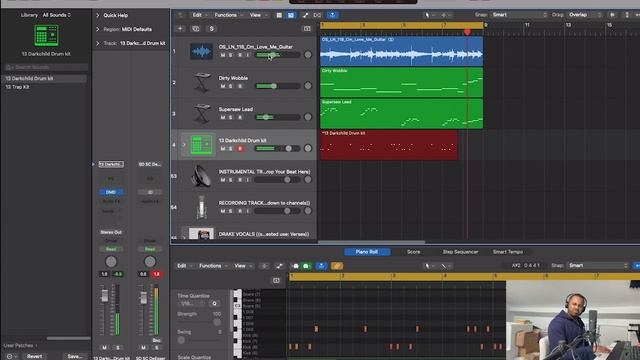Open the tracks area Snap Smart dropdown
The image size is (640, 360).
(x=519, y=15)
